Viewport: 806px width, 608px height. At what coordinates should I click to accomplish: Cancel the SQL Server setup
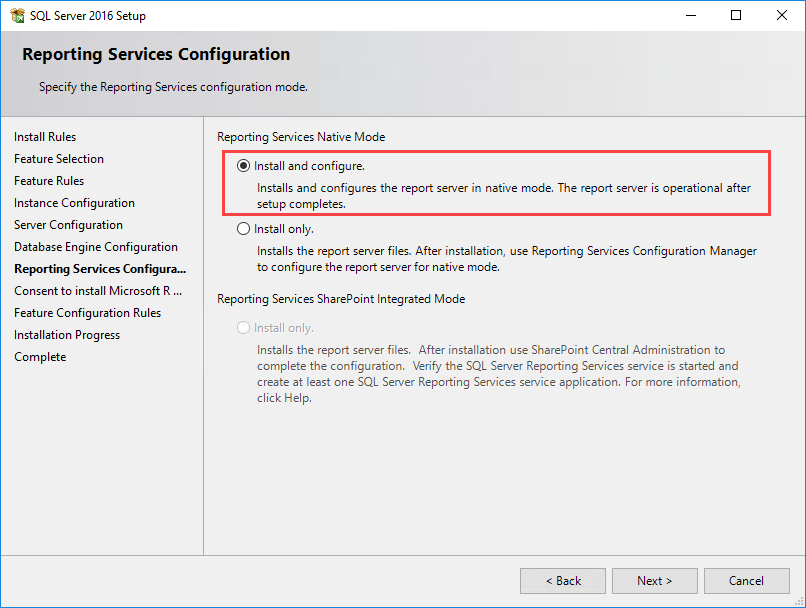(x=746, y=581)
